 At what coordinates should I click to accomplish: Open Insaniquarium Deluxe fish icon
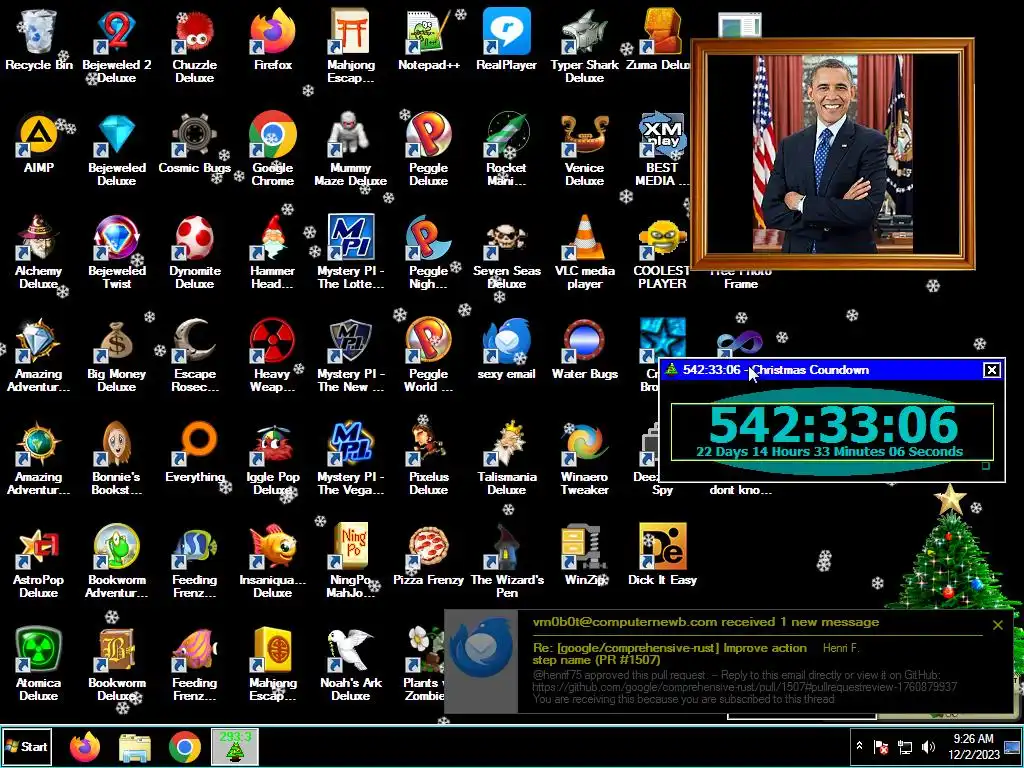(272, 560)
